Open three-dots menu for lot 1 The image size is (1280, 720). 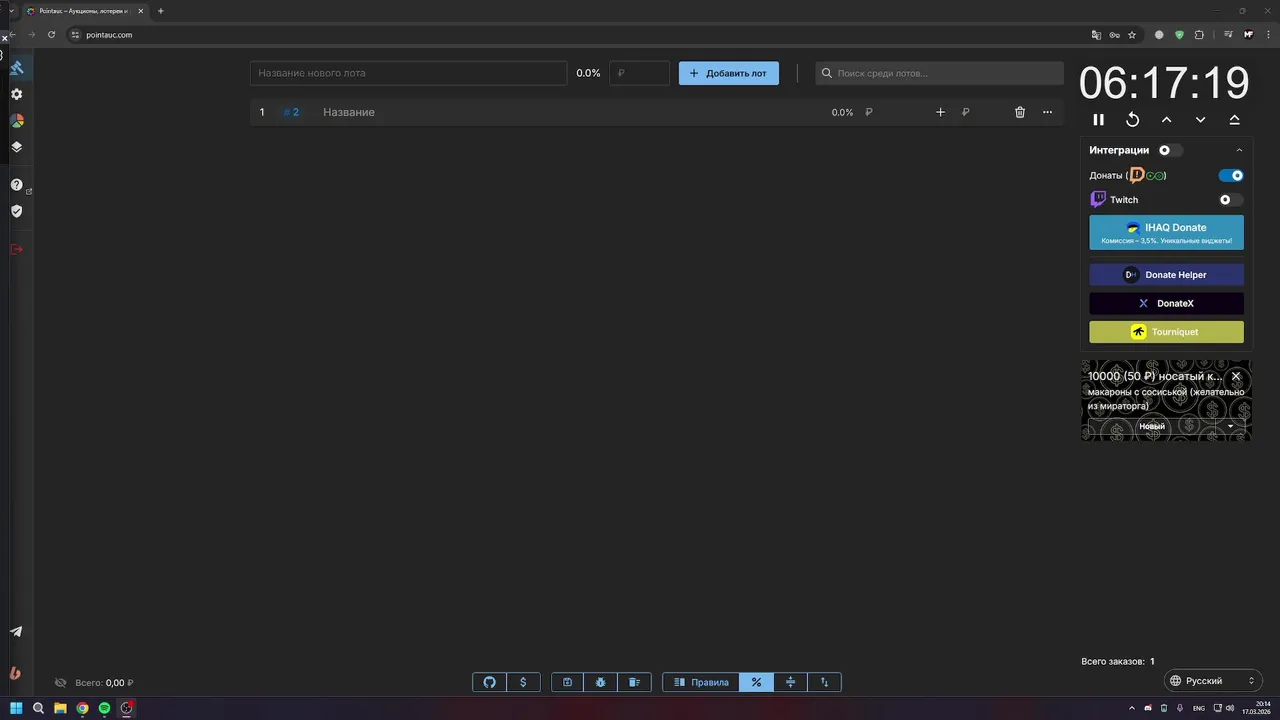1047,112
